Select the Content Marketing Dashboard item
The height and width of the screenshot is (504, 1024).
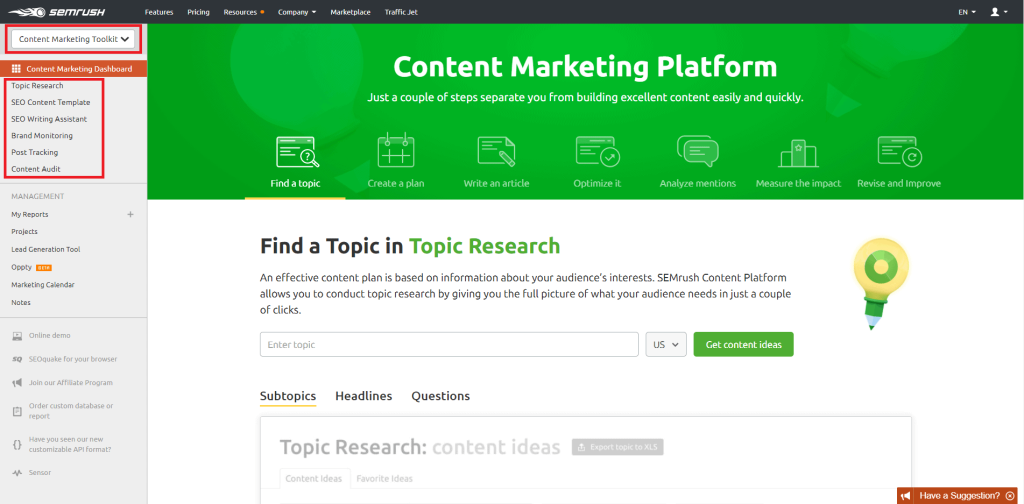(73, 69)
